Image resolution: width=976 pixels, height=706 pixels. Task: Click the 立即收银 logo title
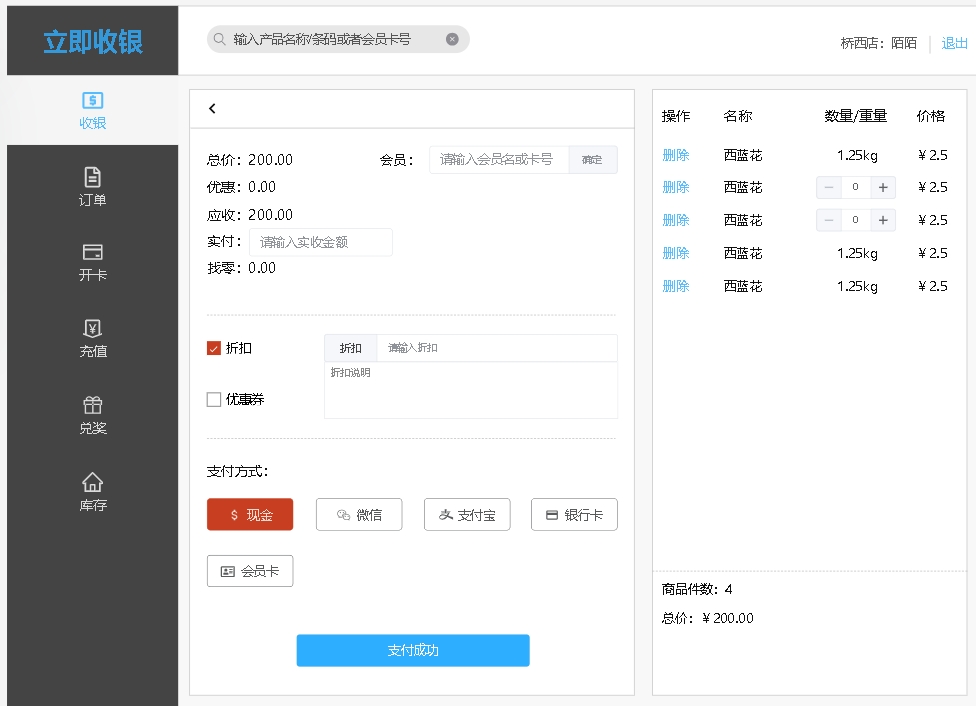tap(93, 42)
